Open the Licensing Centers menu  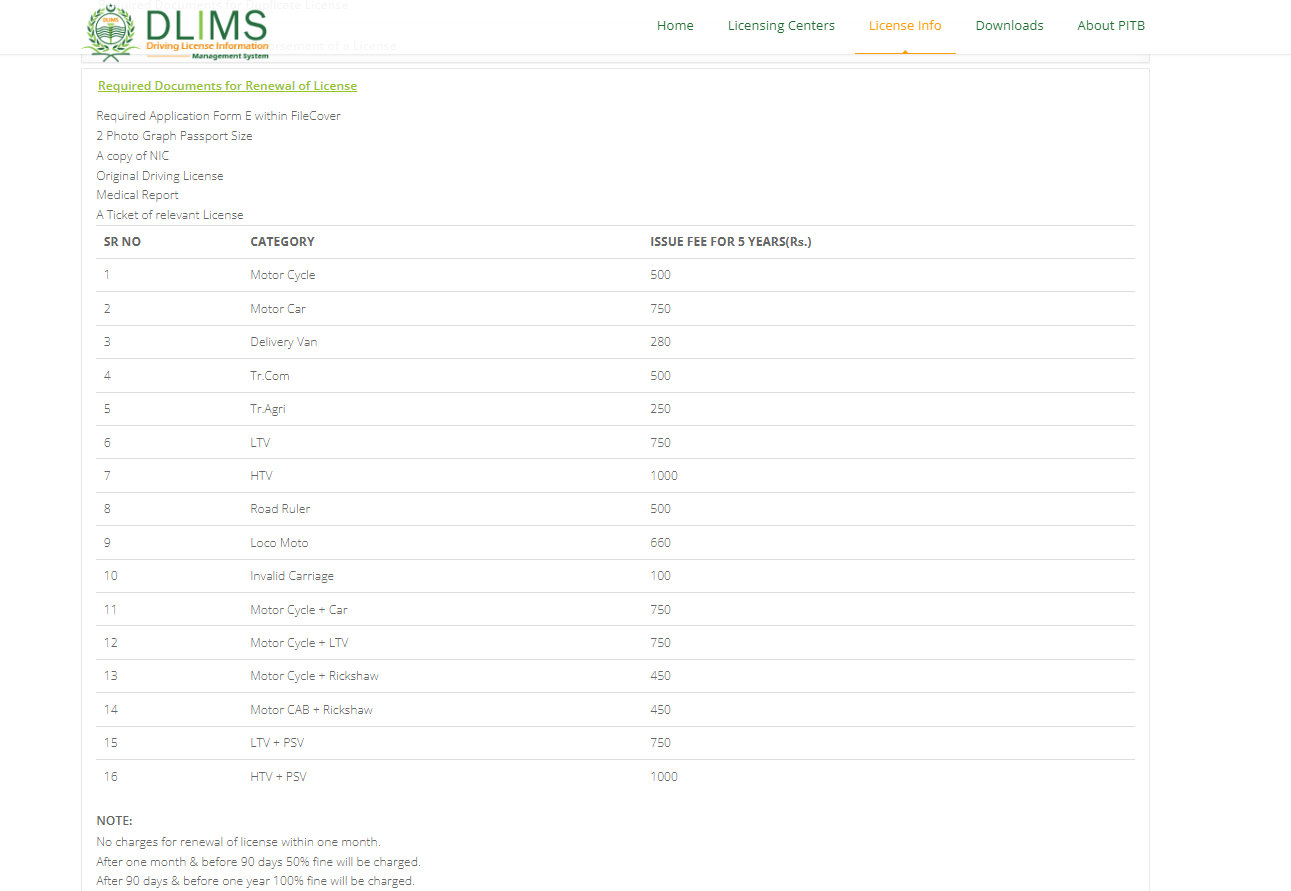coord(781,26)
